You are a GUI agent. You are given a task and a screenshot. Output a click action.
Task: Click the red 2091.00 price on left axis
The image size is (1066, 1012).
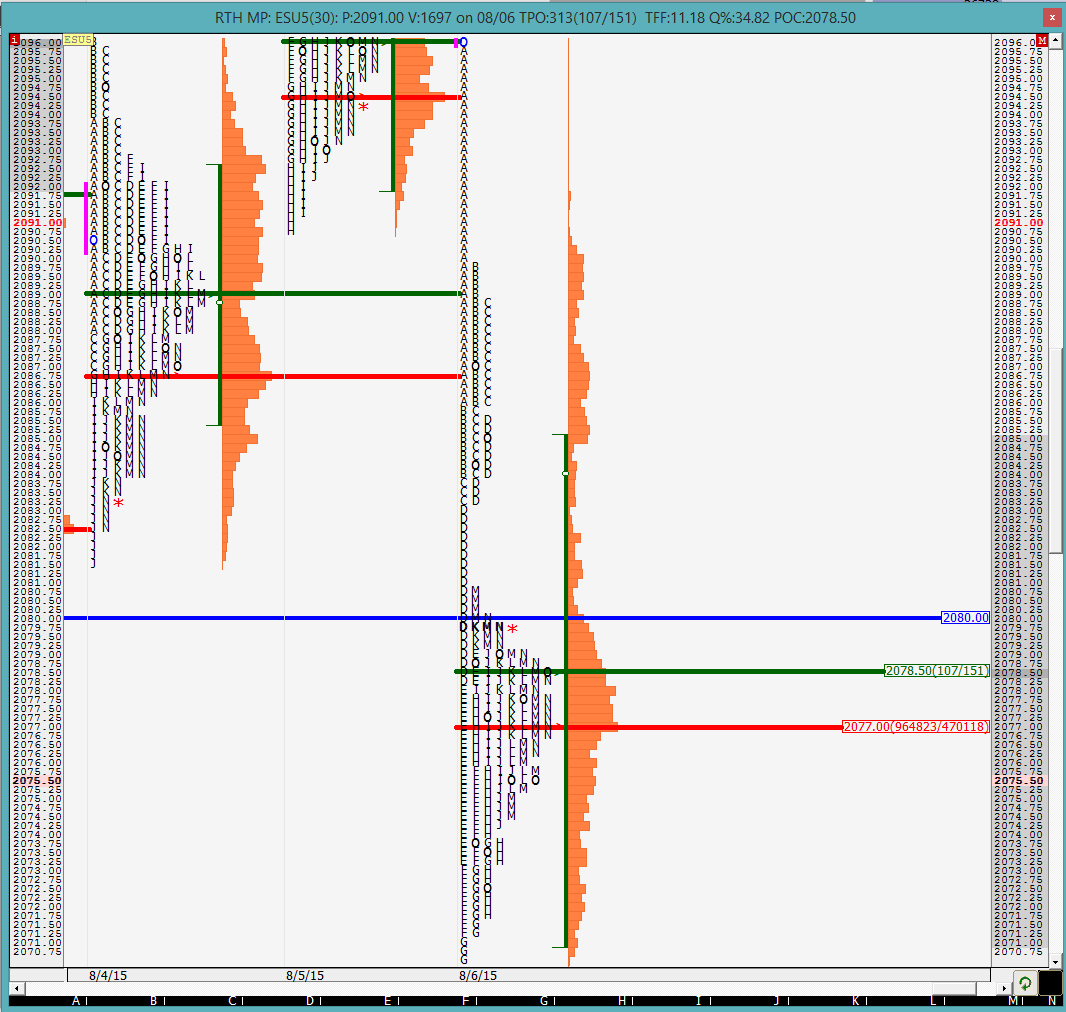37,223
